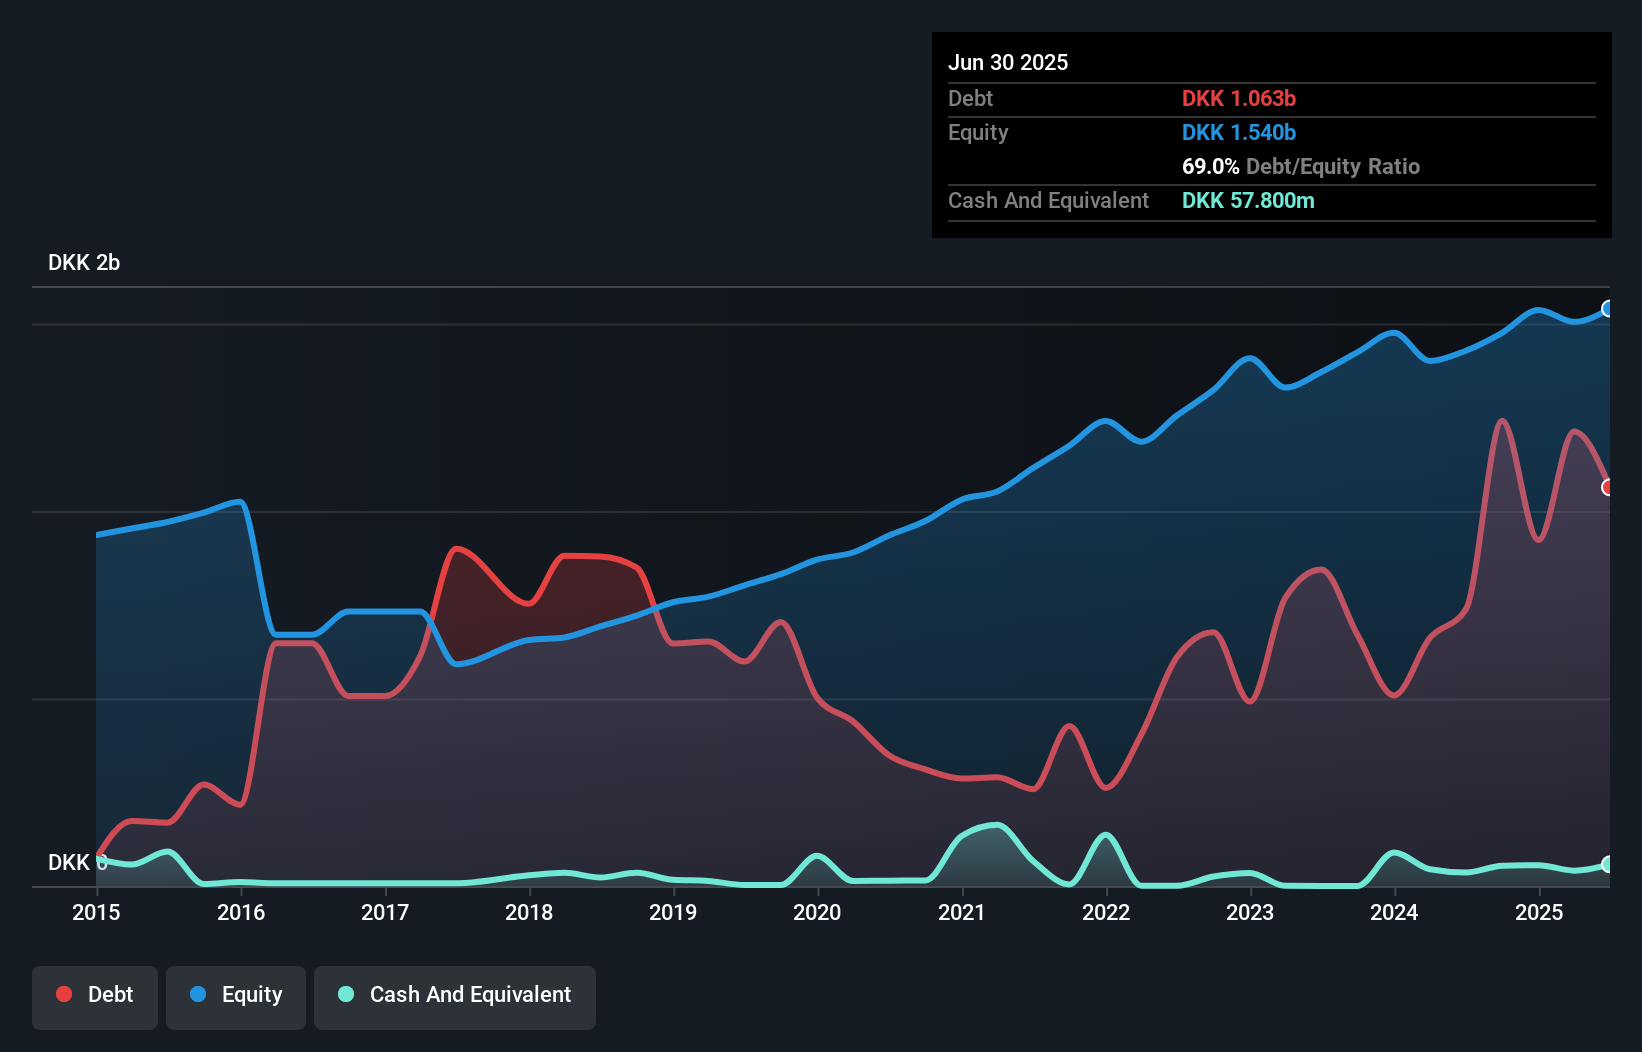
Task: Click the Debt line endpoint marker
Action: point(1607,487)
